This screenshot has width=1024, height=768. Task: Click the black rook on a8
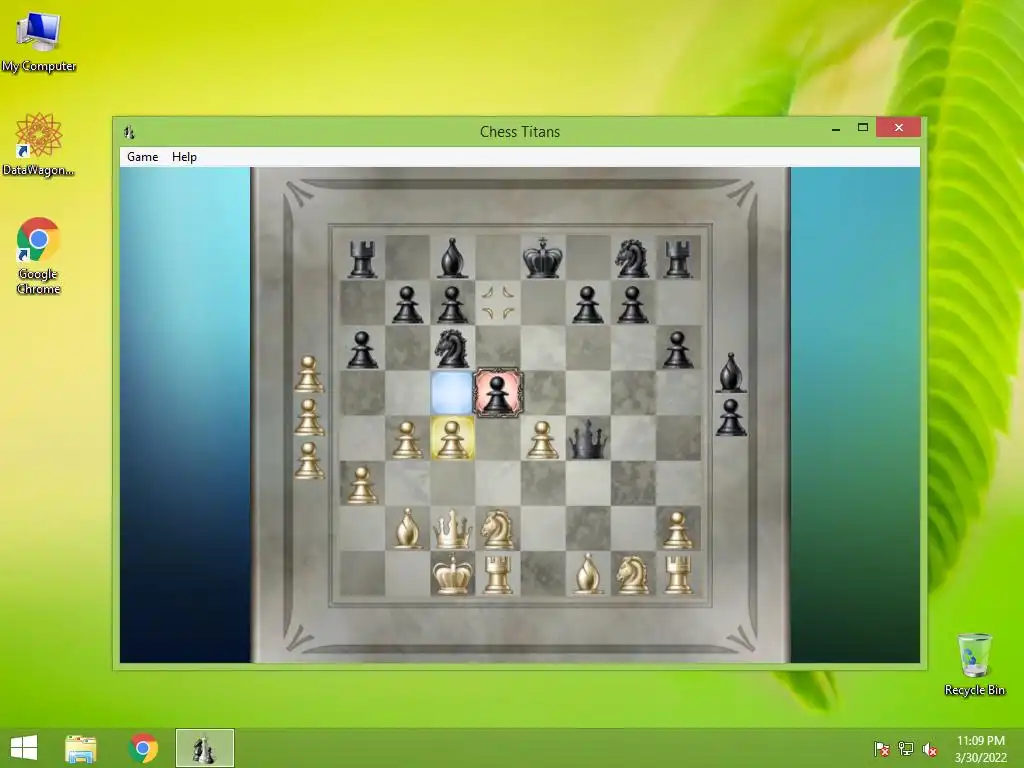pos(362,259)
